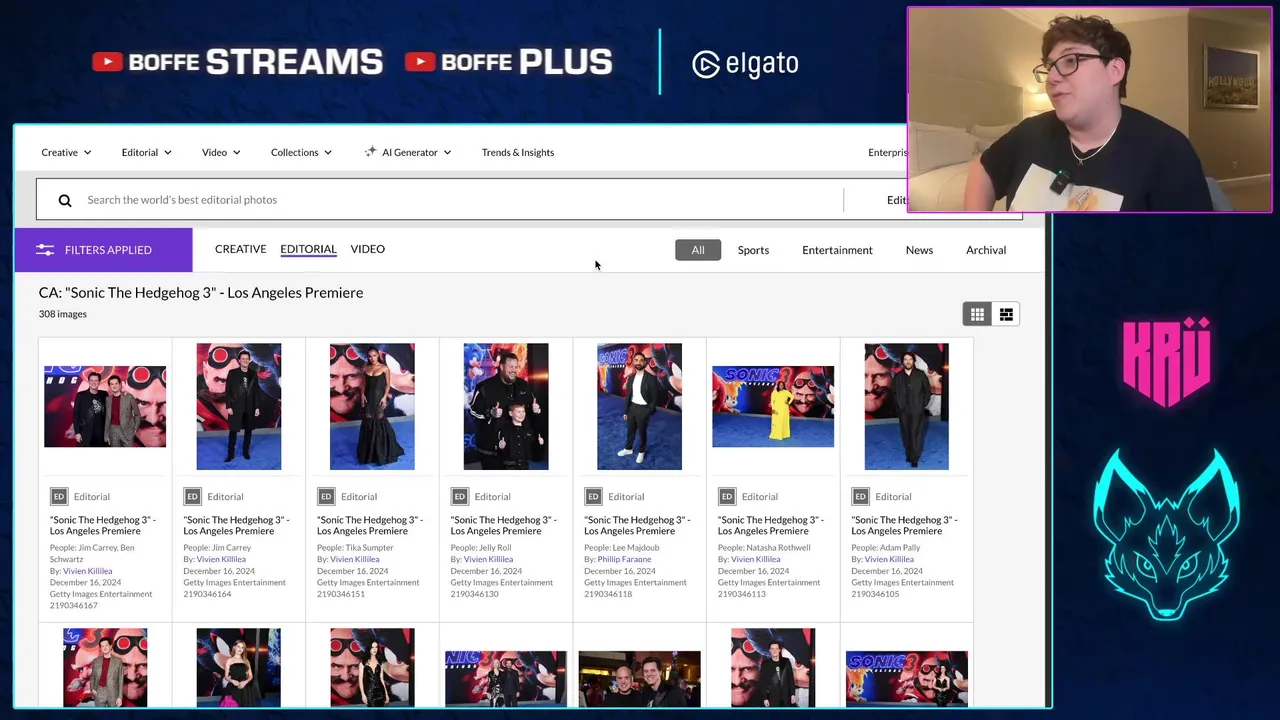The height and width of the screenshot is (720, 1280).
Task: Click the title under the Jelly Roll photo
Action: pyautogui.click(x=504, y=525)
